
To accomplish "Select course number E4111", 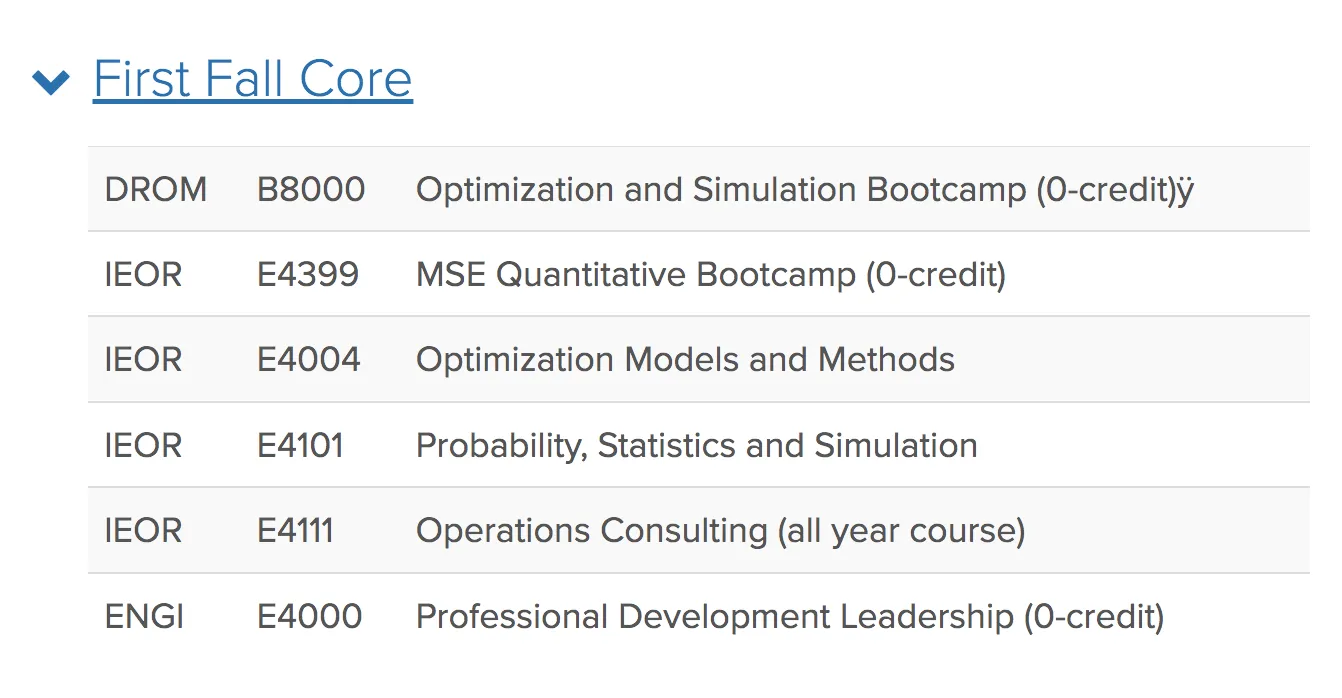I will tap(295, 530).
